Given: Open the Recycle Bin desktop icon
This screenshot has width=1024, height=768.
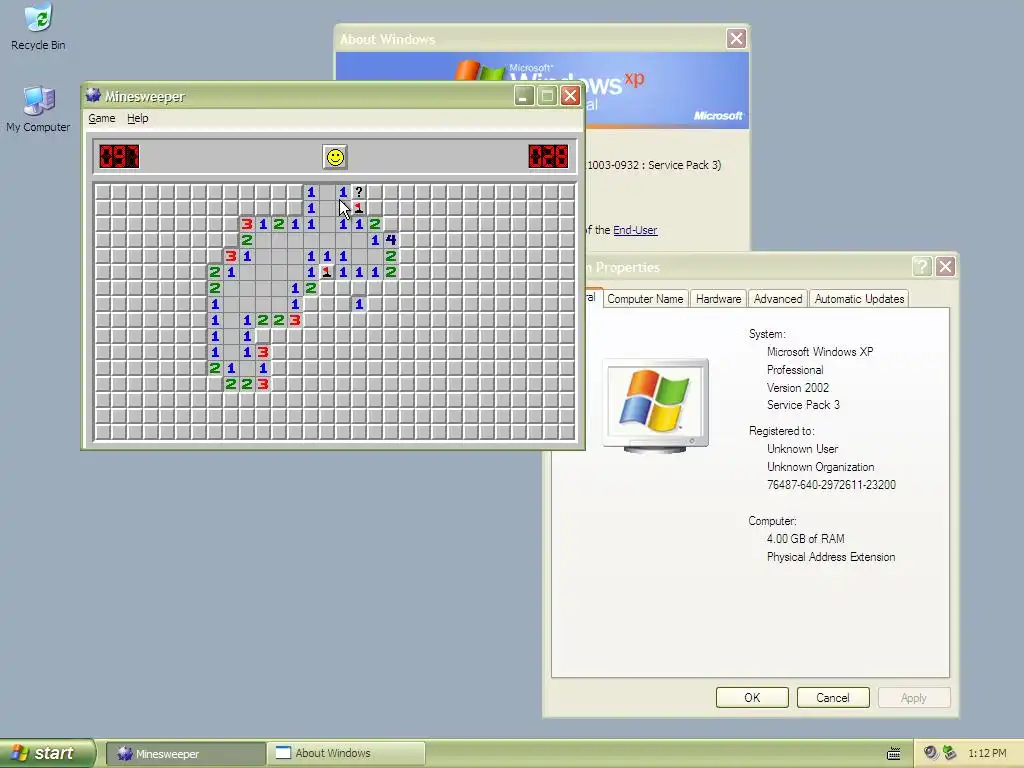Looking at the screenshot, I should (38, 27).
